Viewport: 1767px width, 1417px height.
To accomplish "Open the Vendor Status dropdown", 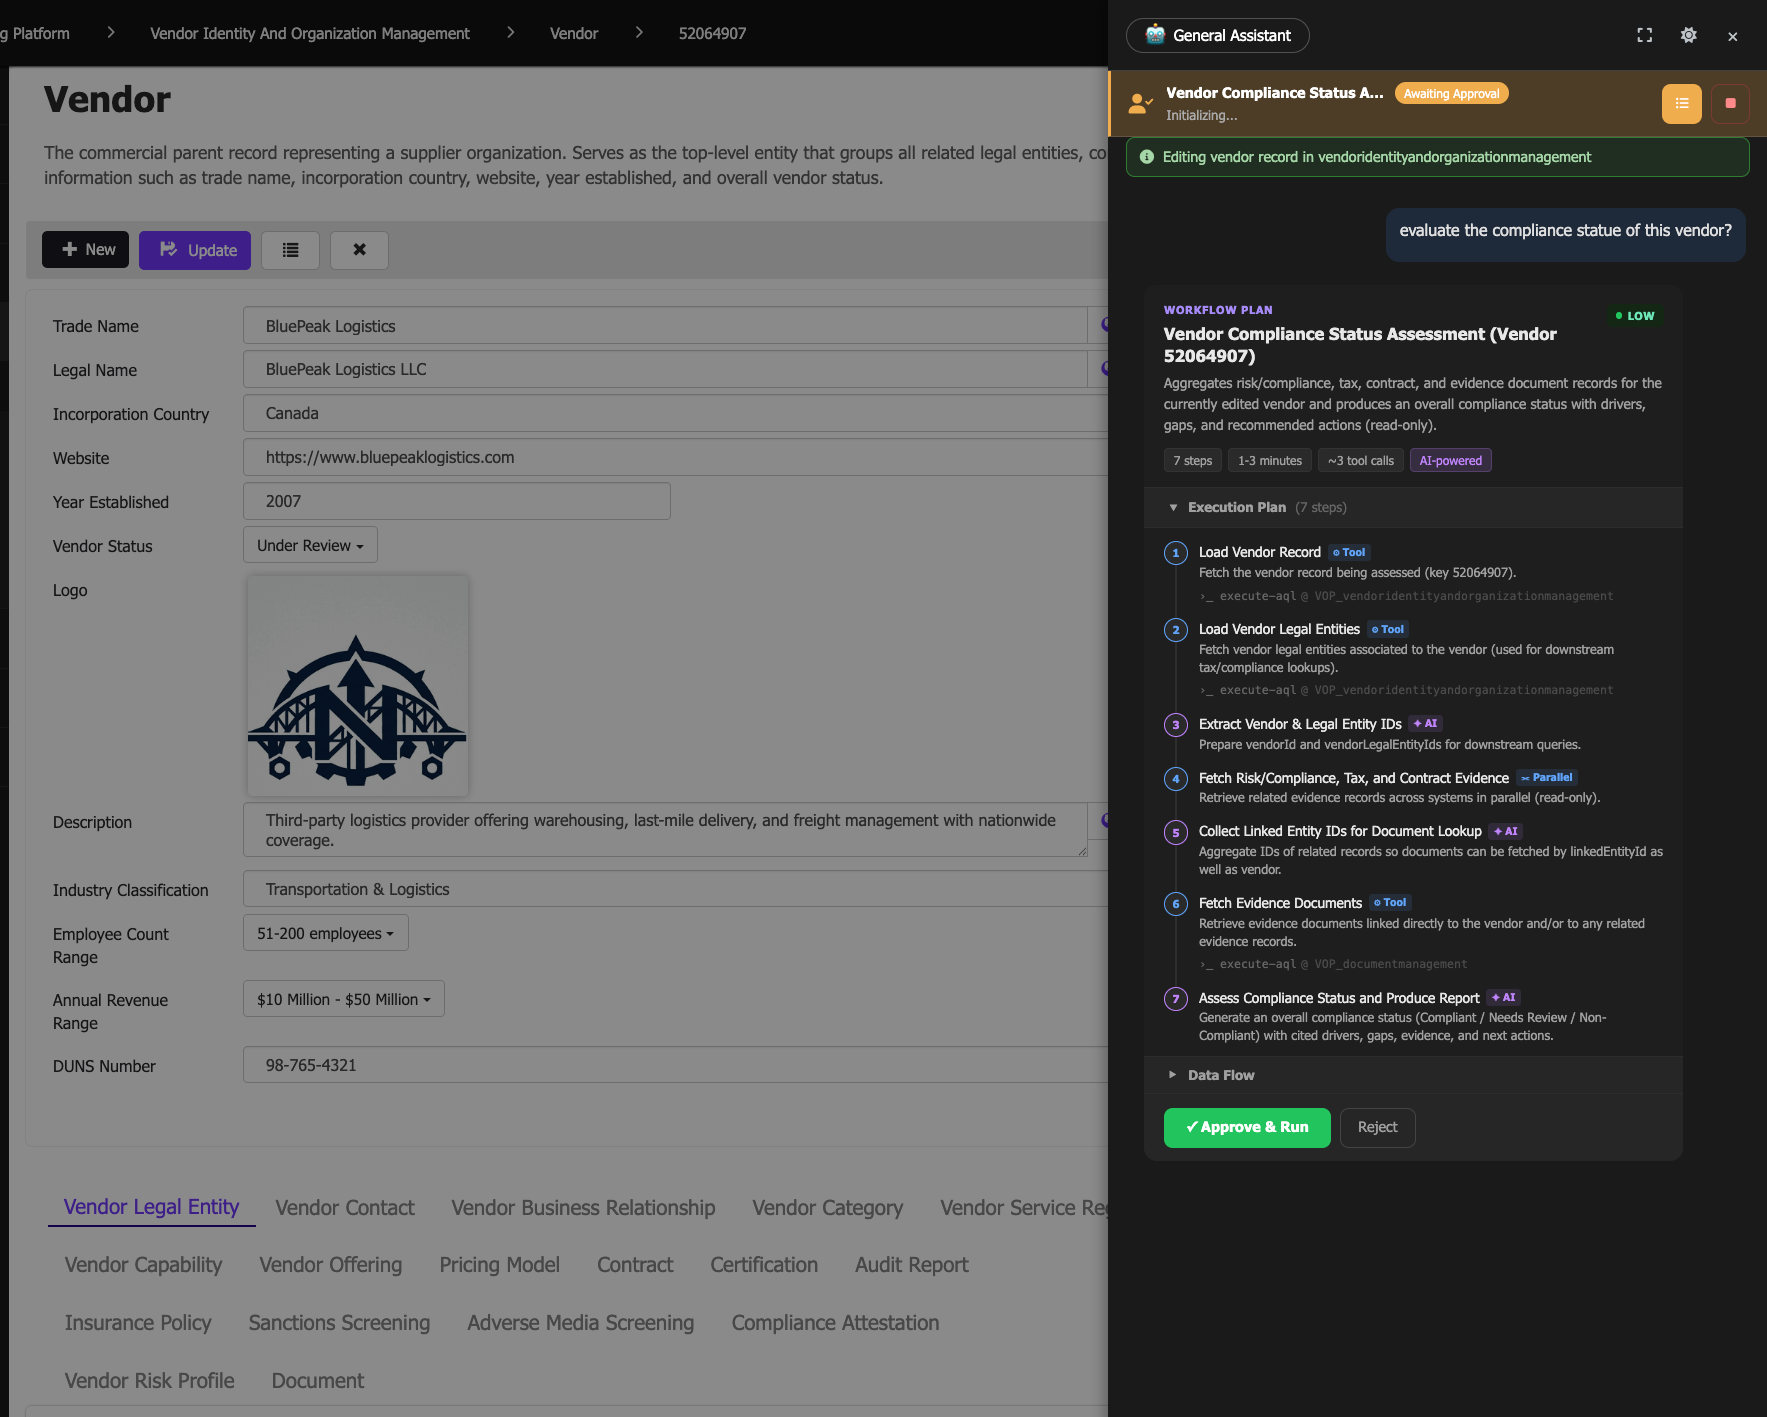I will tap(310, 545).
